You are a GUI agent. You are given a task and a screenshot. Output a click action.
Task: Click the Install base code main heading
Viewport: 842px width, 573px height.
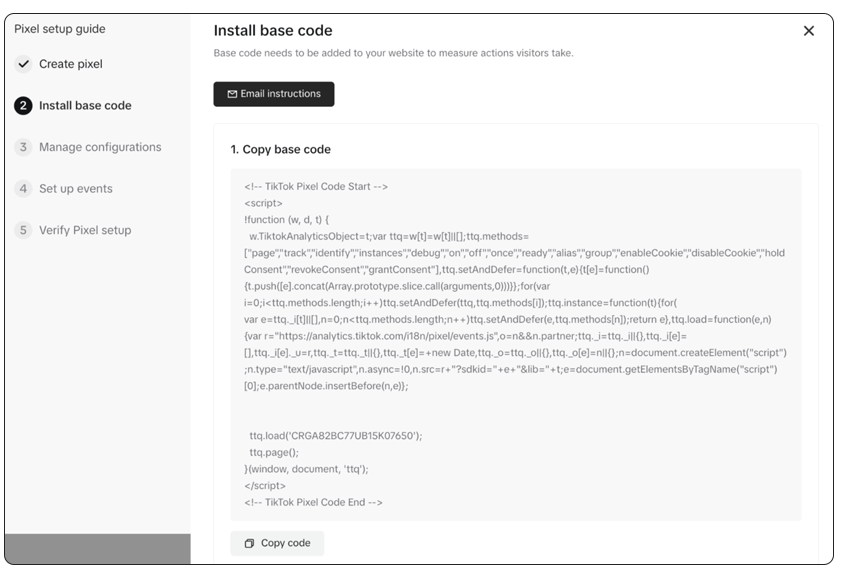(273, 31)
